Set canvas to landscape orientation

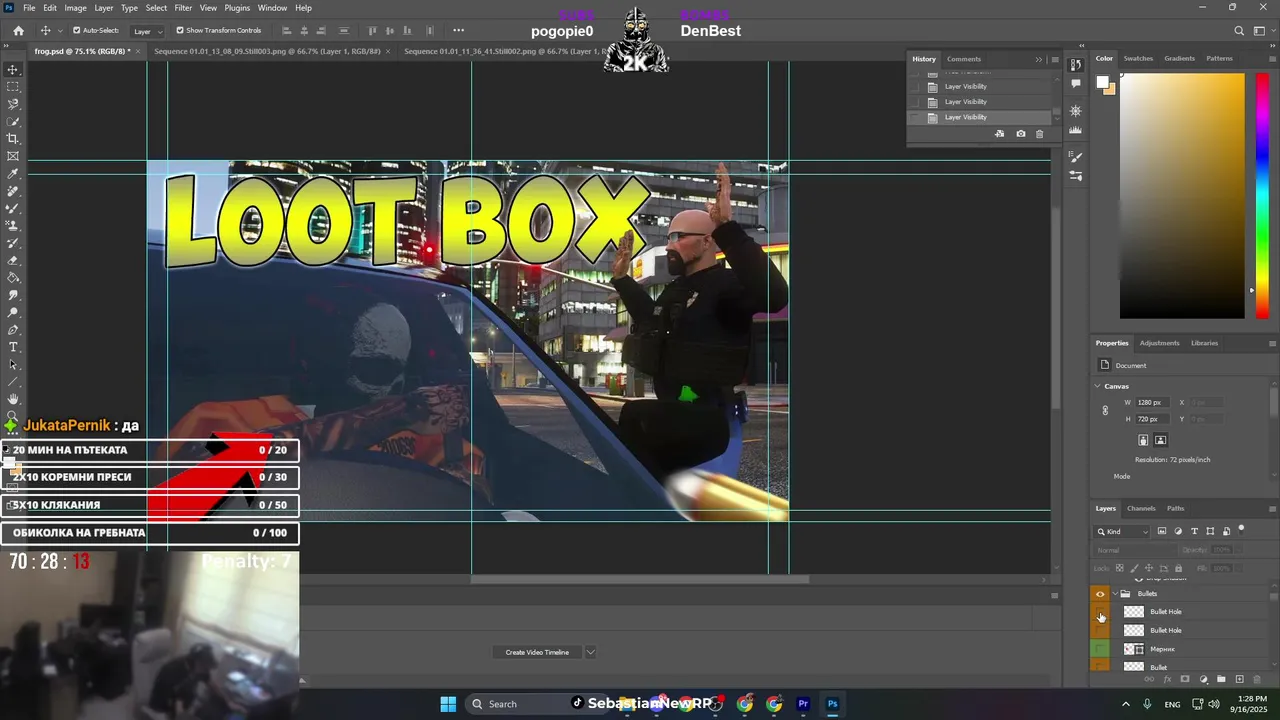pos(1160,440)
